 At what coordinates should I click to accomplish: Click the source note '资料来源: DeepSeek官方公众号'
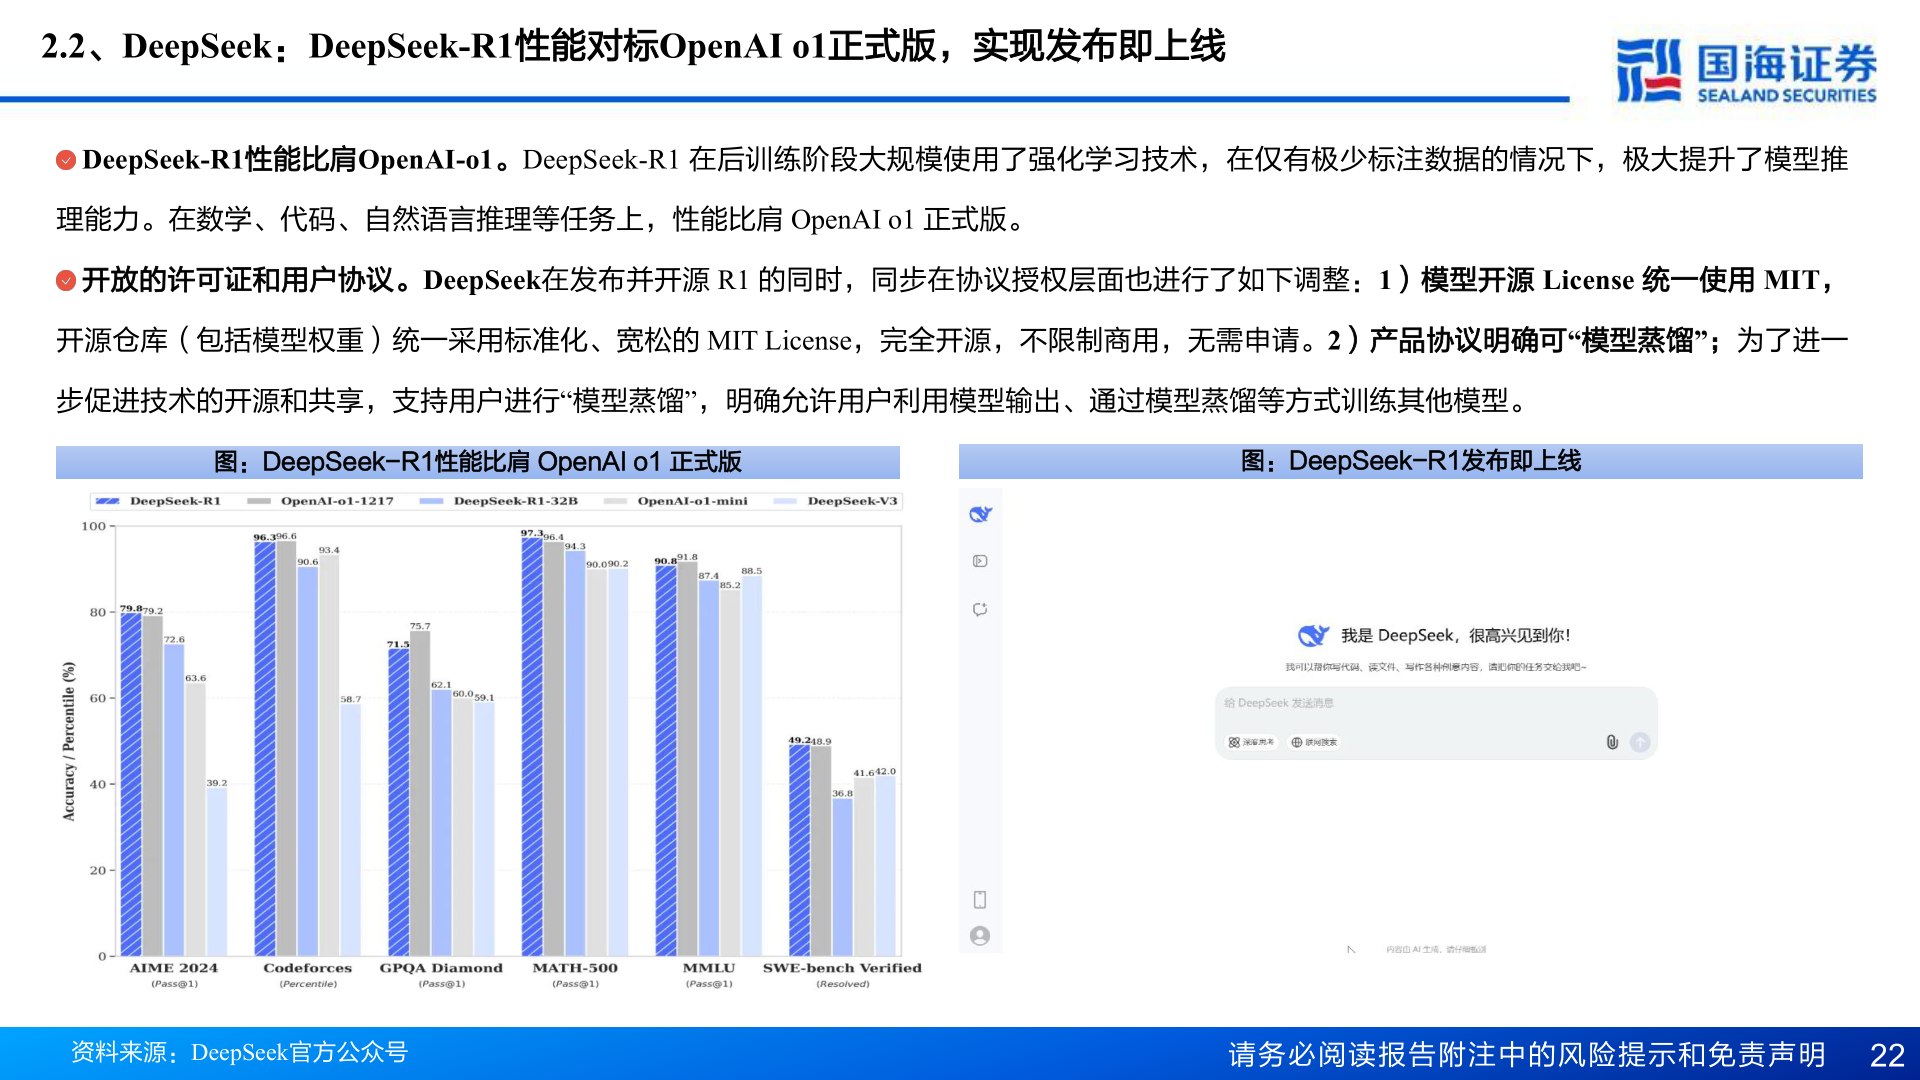(239, 1052)
